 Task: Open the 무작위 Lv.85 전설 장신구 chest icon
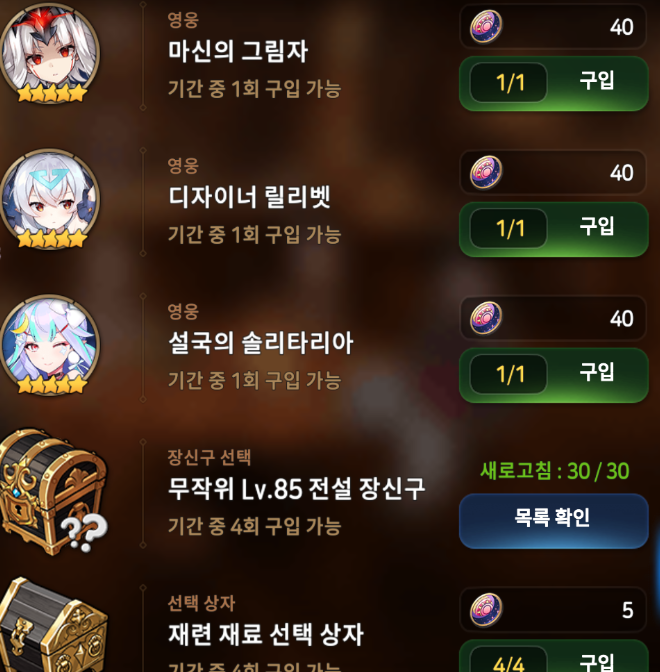pos(54,491)
